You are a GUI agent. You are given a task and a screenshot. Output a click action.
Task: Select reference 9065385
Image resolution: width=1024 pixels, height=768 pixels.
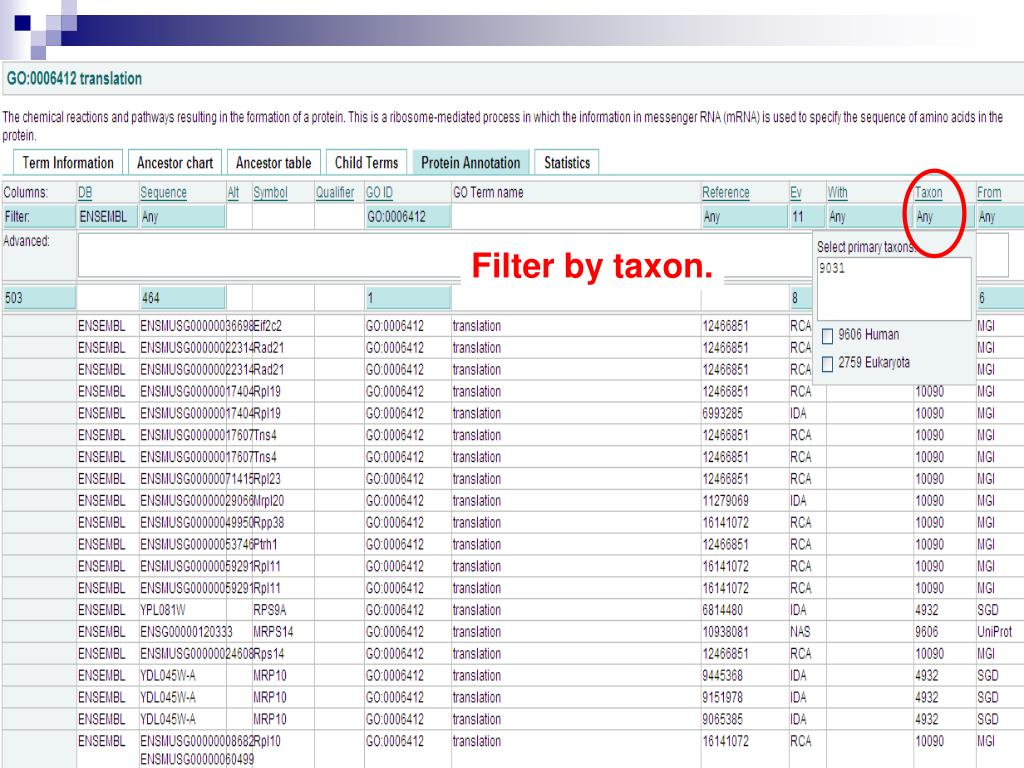[x=722, y=720]
